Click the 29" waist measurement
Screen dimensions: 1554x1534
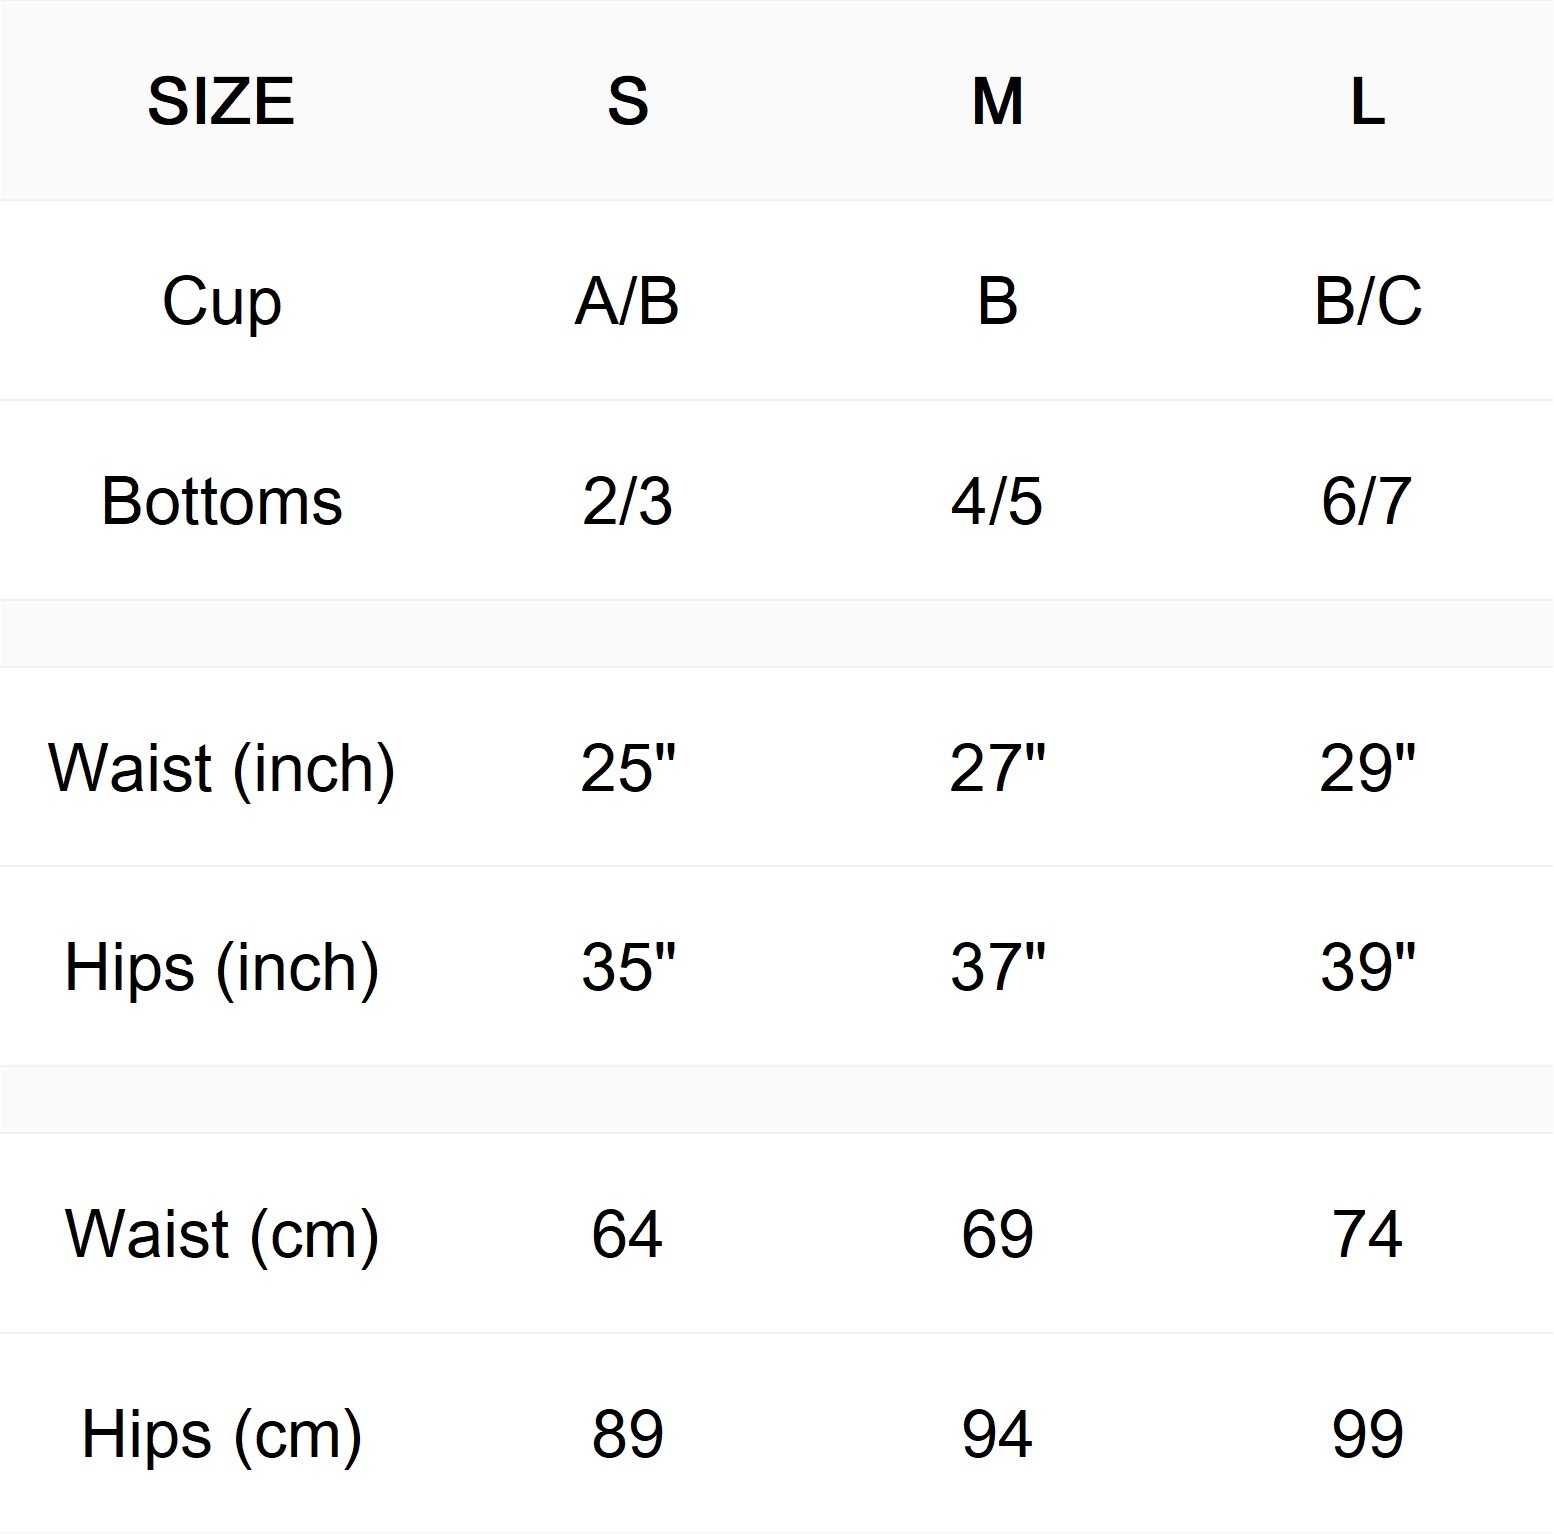1367,768
